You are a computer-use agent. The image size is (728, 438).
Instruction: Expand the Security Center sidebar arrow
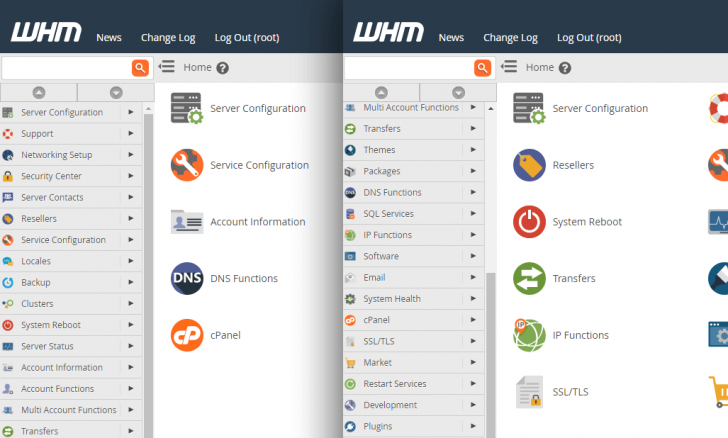coord(131,176)
